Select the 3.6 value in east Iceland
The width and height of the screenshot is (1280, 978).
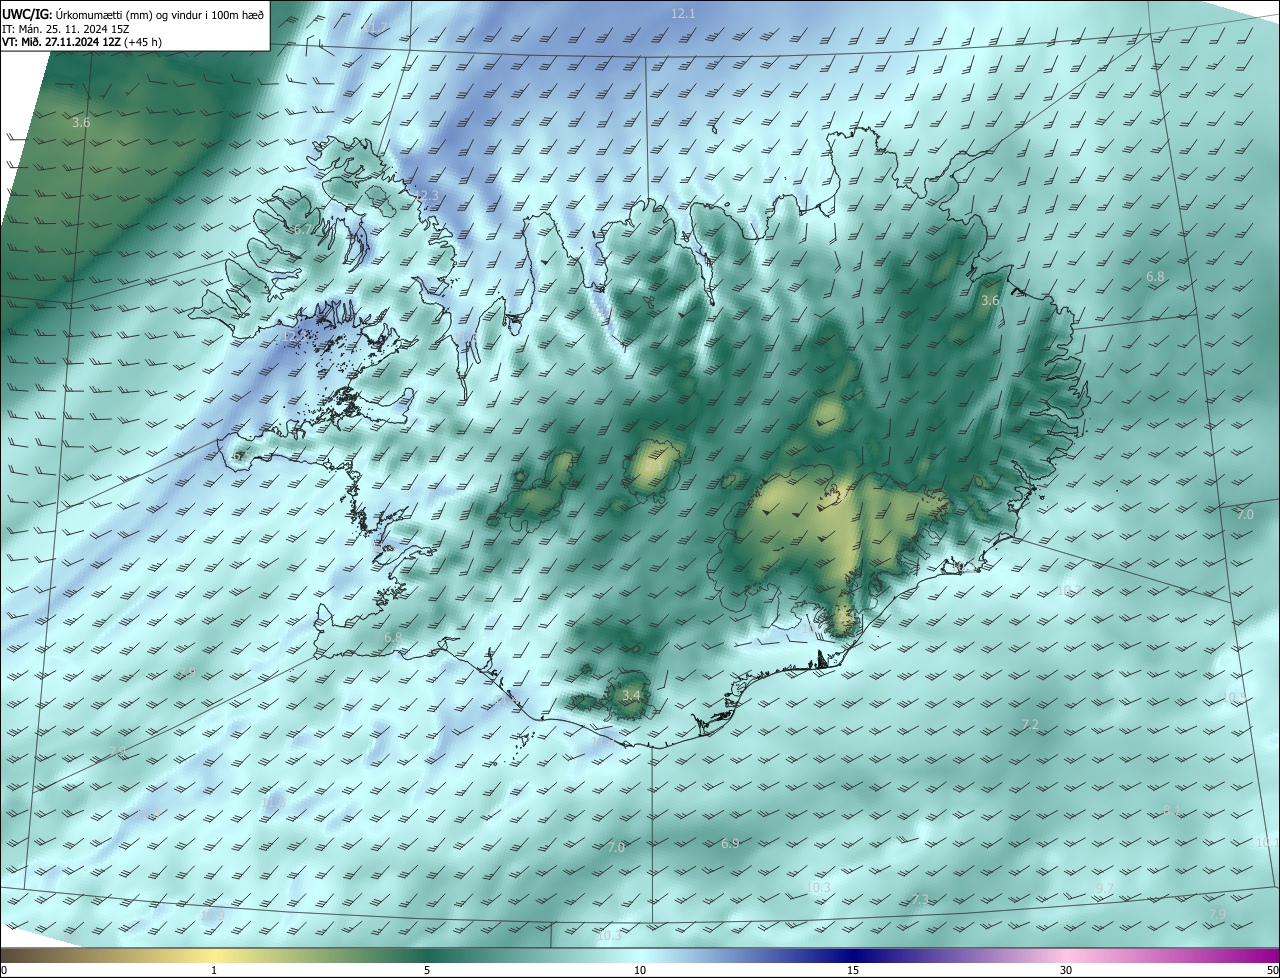[x=990, y=300]
